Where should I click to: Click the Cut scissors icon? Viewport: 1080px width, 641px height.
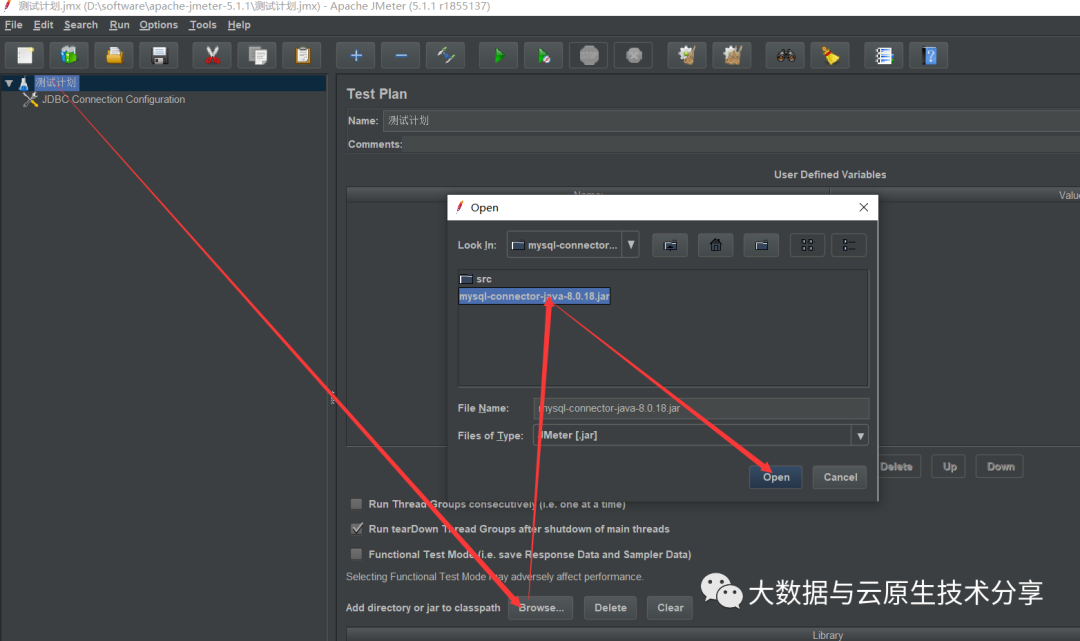point(212,56)
